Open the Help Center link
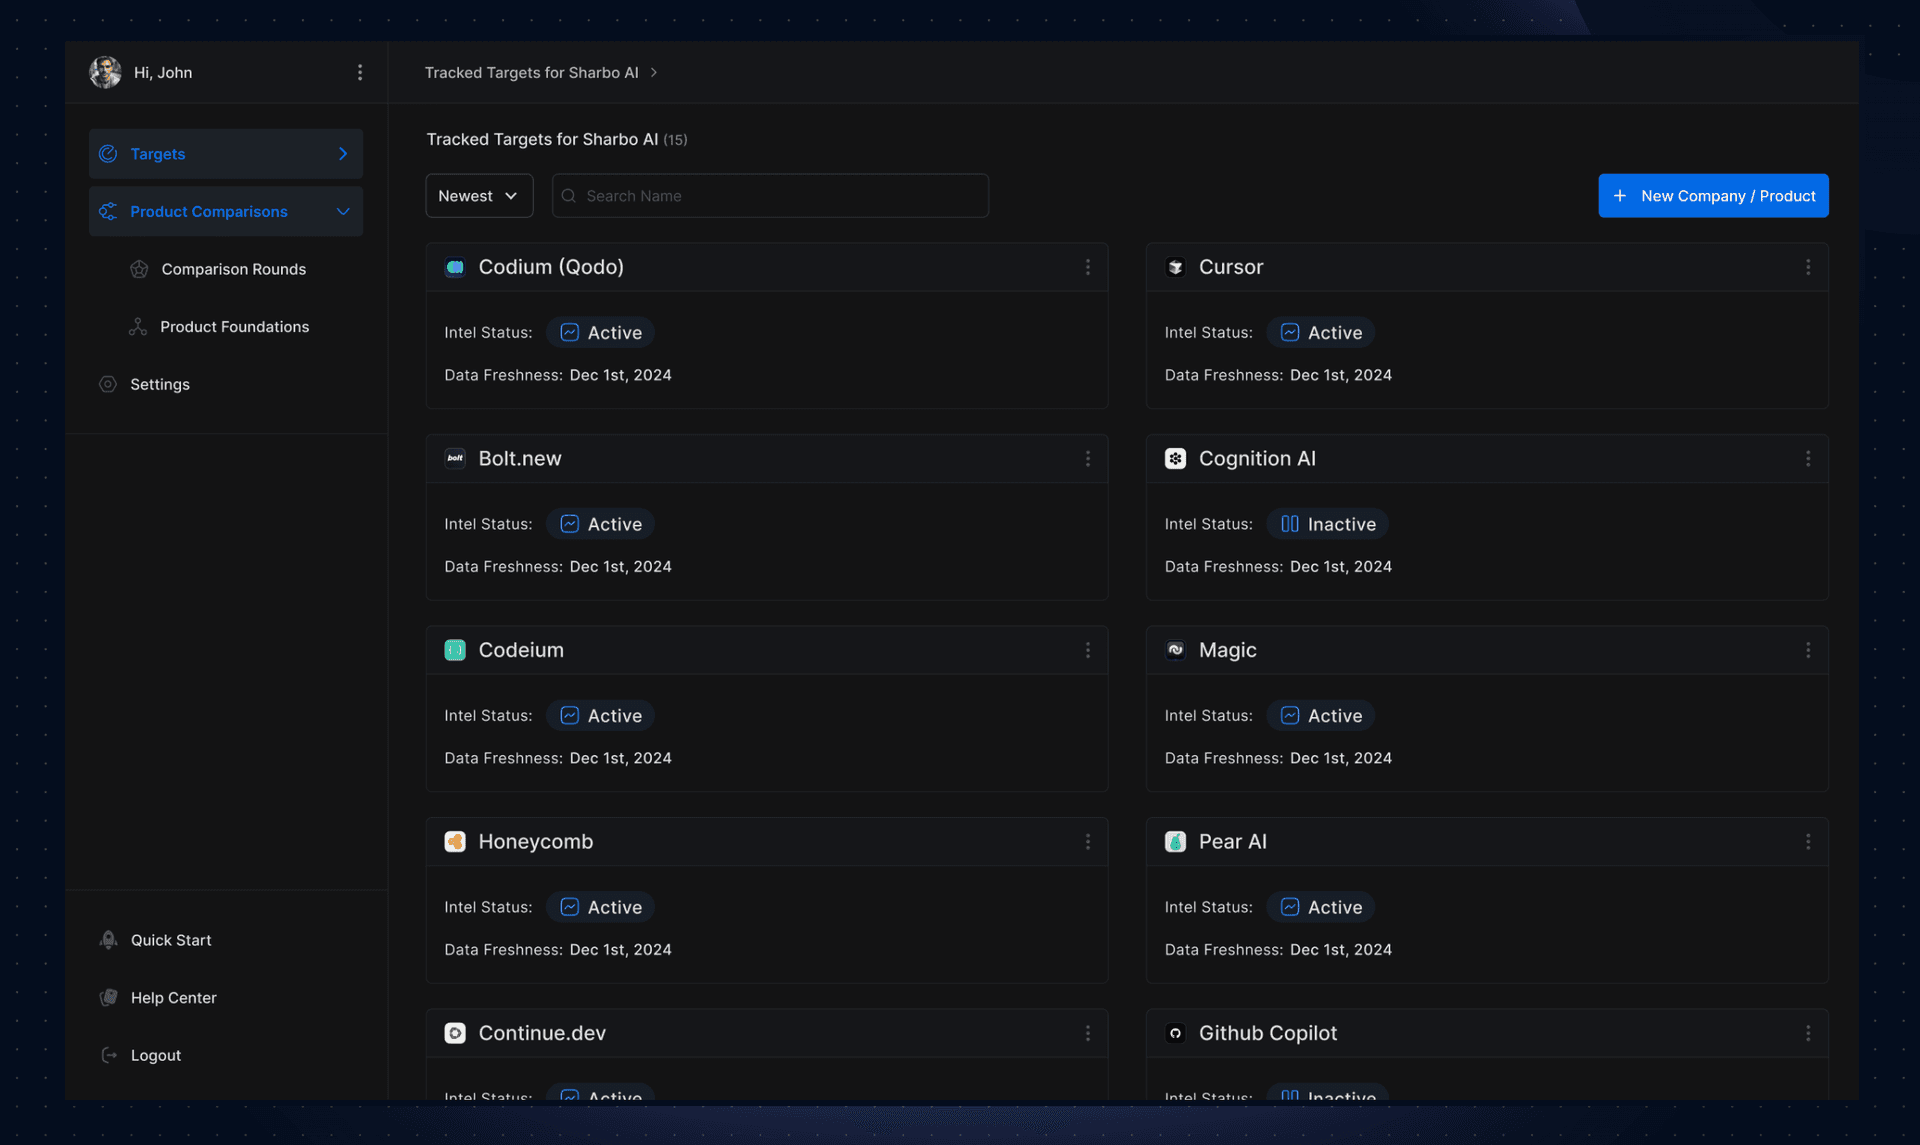The width and height of the screenshot is (1920, 1145). 174,998
